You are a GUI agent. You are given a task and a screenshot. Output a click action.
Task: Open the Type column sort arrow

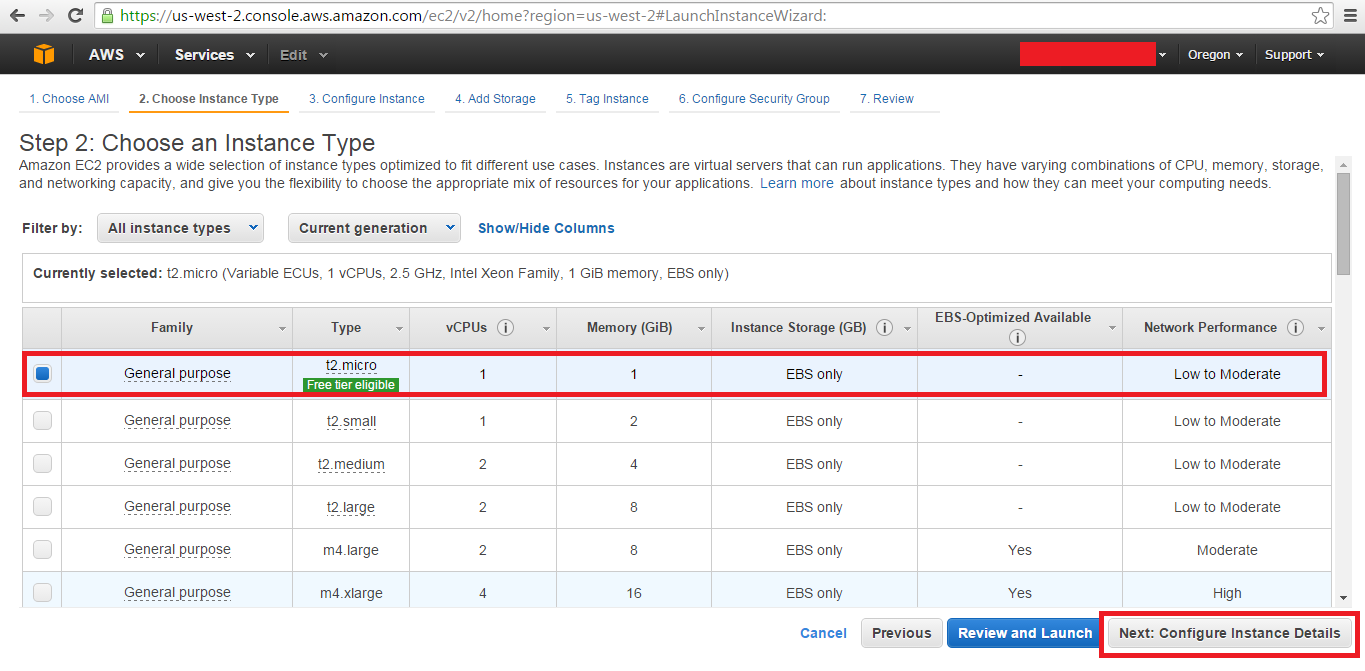(400, 329)
